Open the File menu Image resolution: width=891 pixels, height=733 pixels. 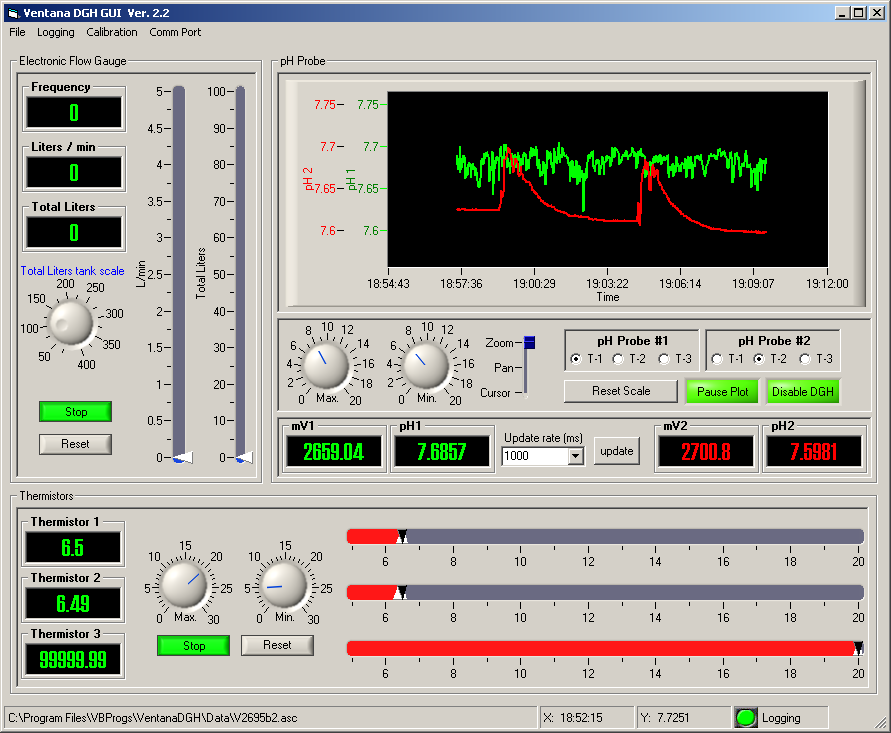(17, 32)
